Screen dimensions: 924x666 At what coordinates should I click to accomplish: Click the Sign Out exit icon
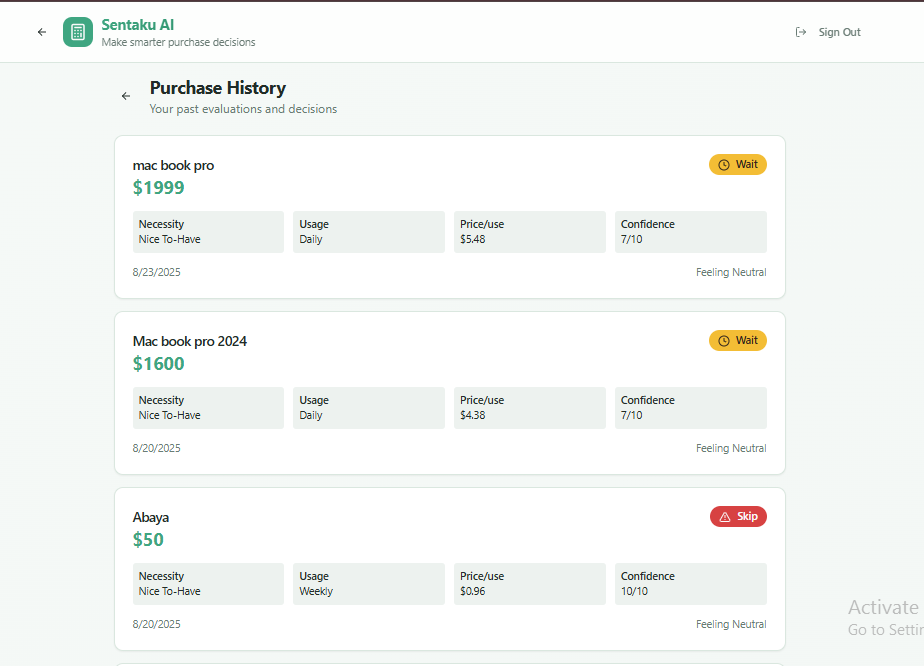[x=801, y=32]
